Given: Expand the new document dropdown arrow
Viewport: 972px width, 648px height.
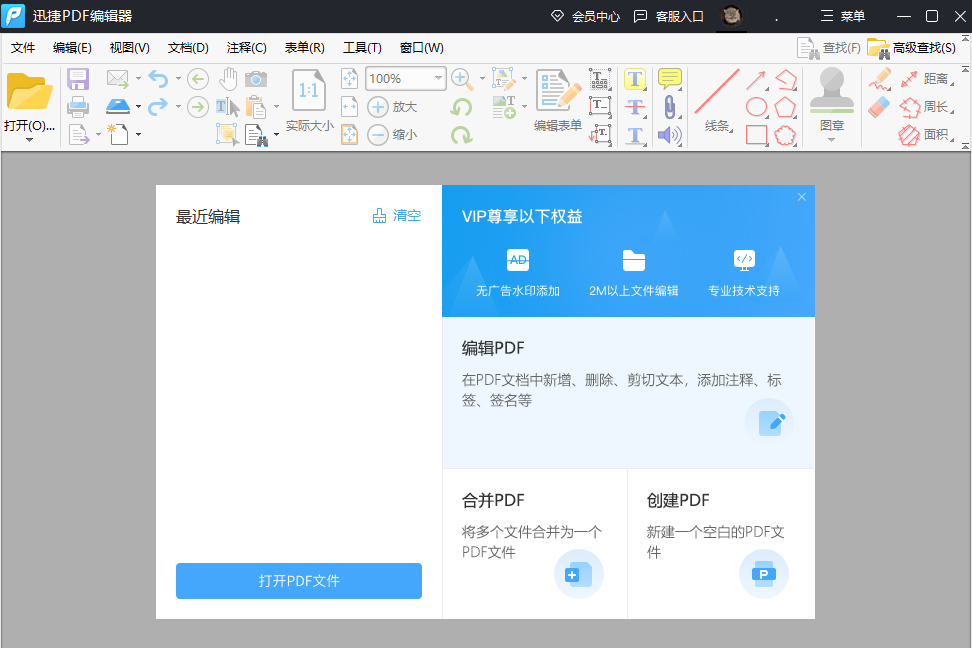Looking at the screenshot, I should (x=138, y=135).
